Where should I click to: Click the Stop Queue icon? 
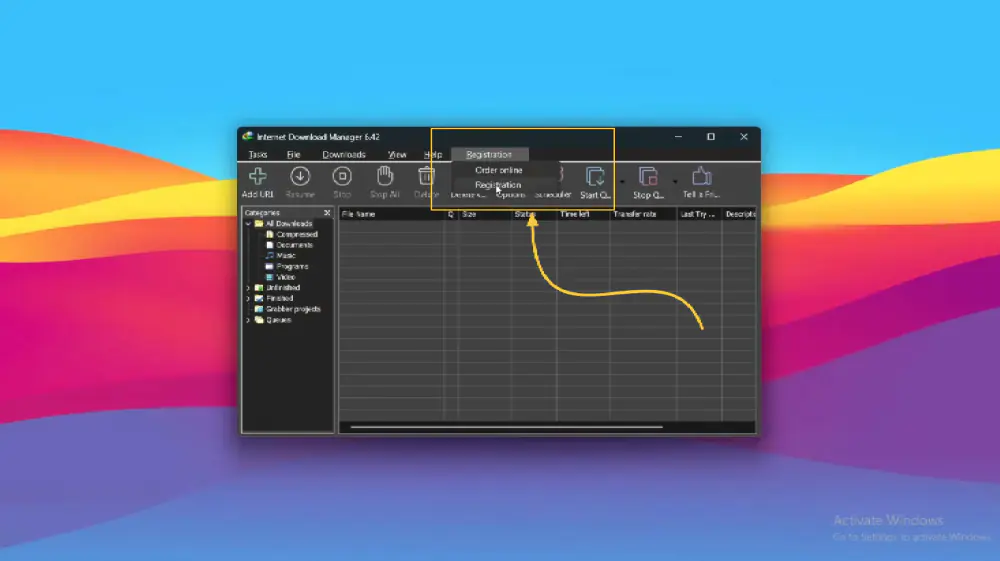pyautogui.click(x=648, y=177)
